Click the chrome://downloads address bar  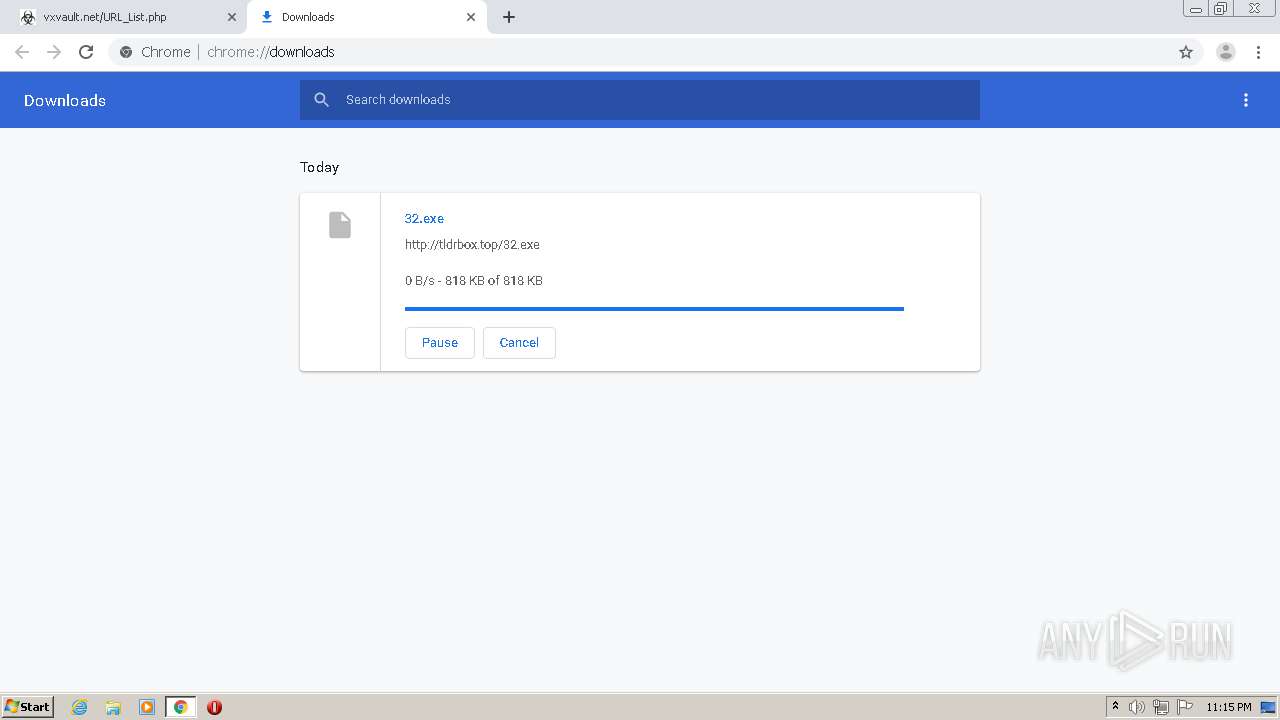(x=655, y=52)
